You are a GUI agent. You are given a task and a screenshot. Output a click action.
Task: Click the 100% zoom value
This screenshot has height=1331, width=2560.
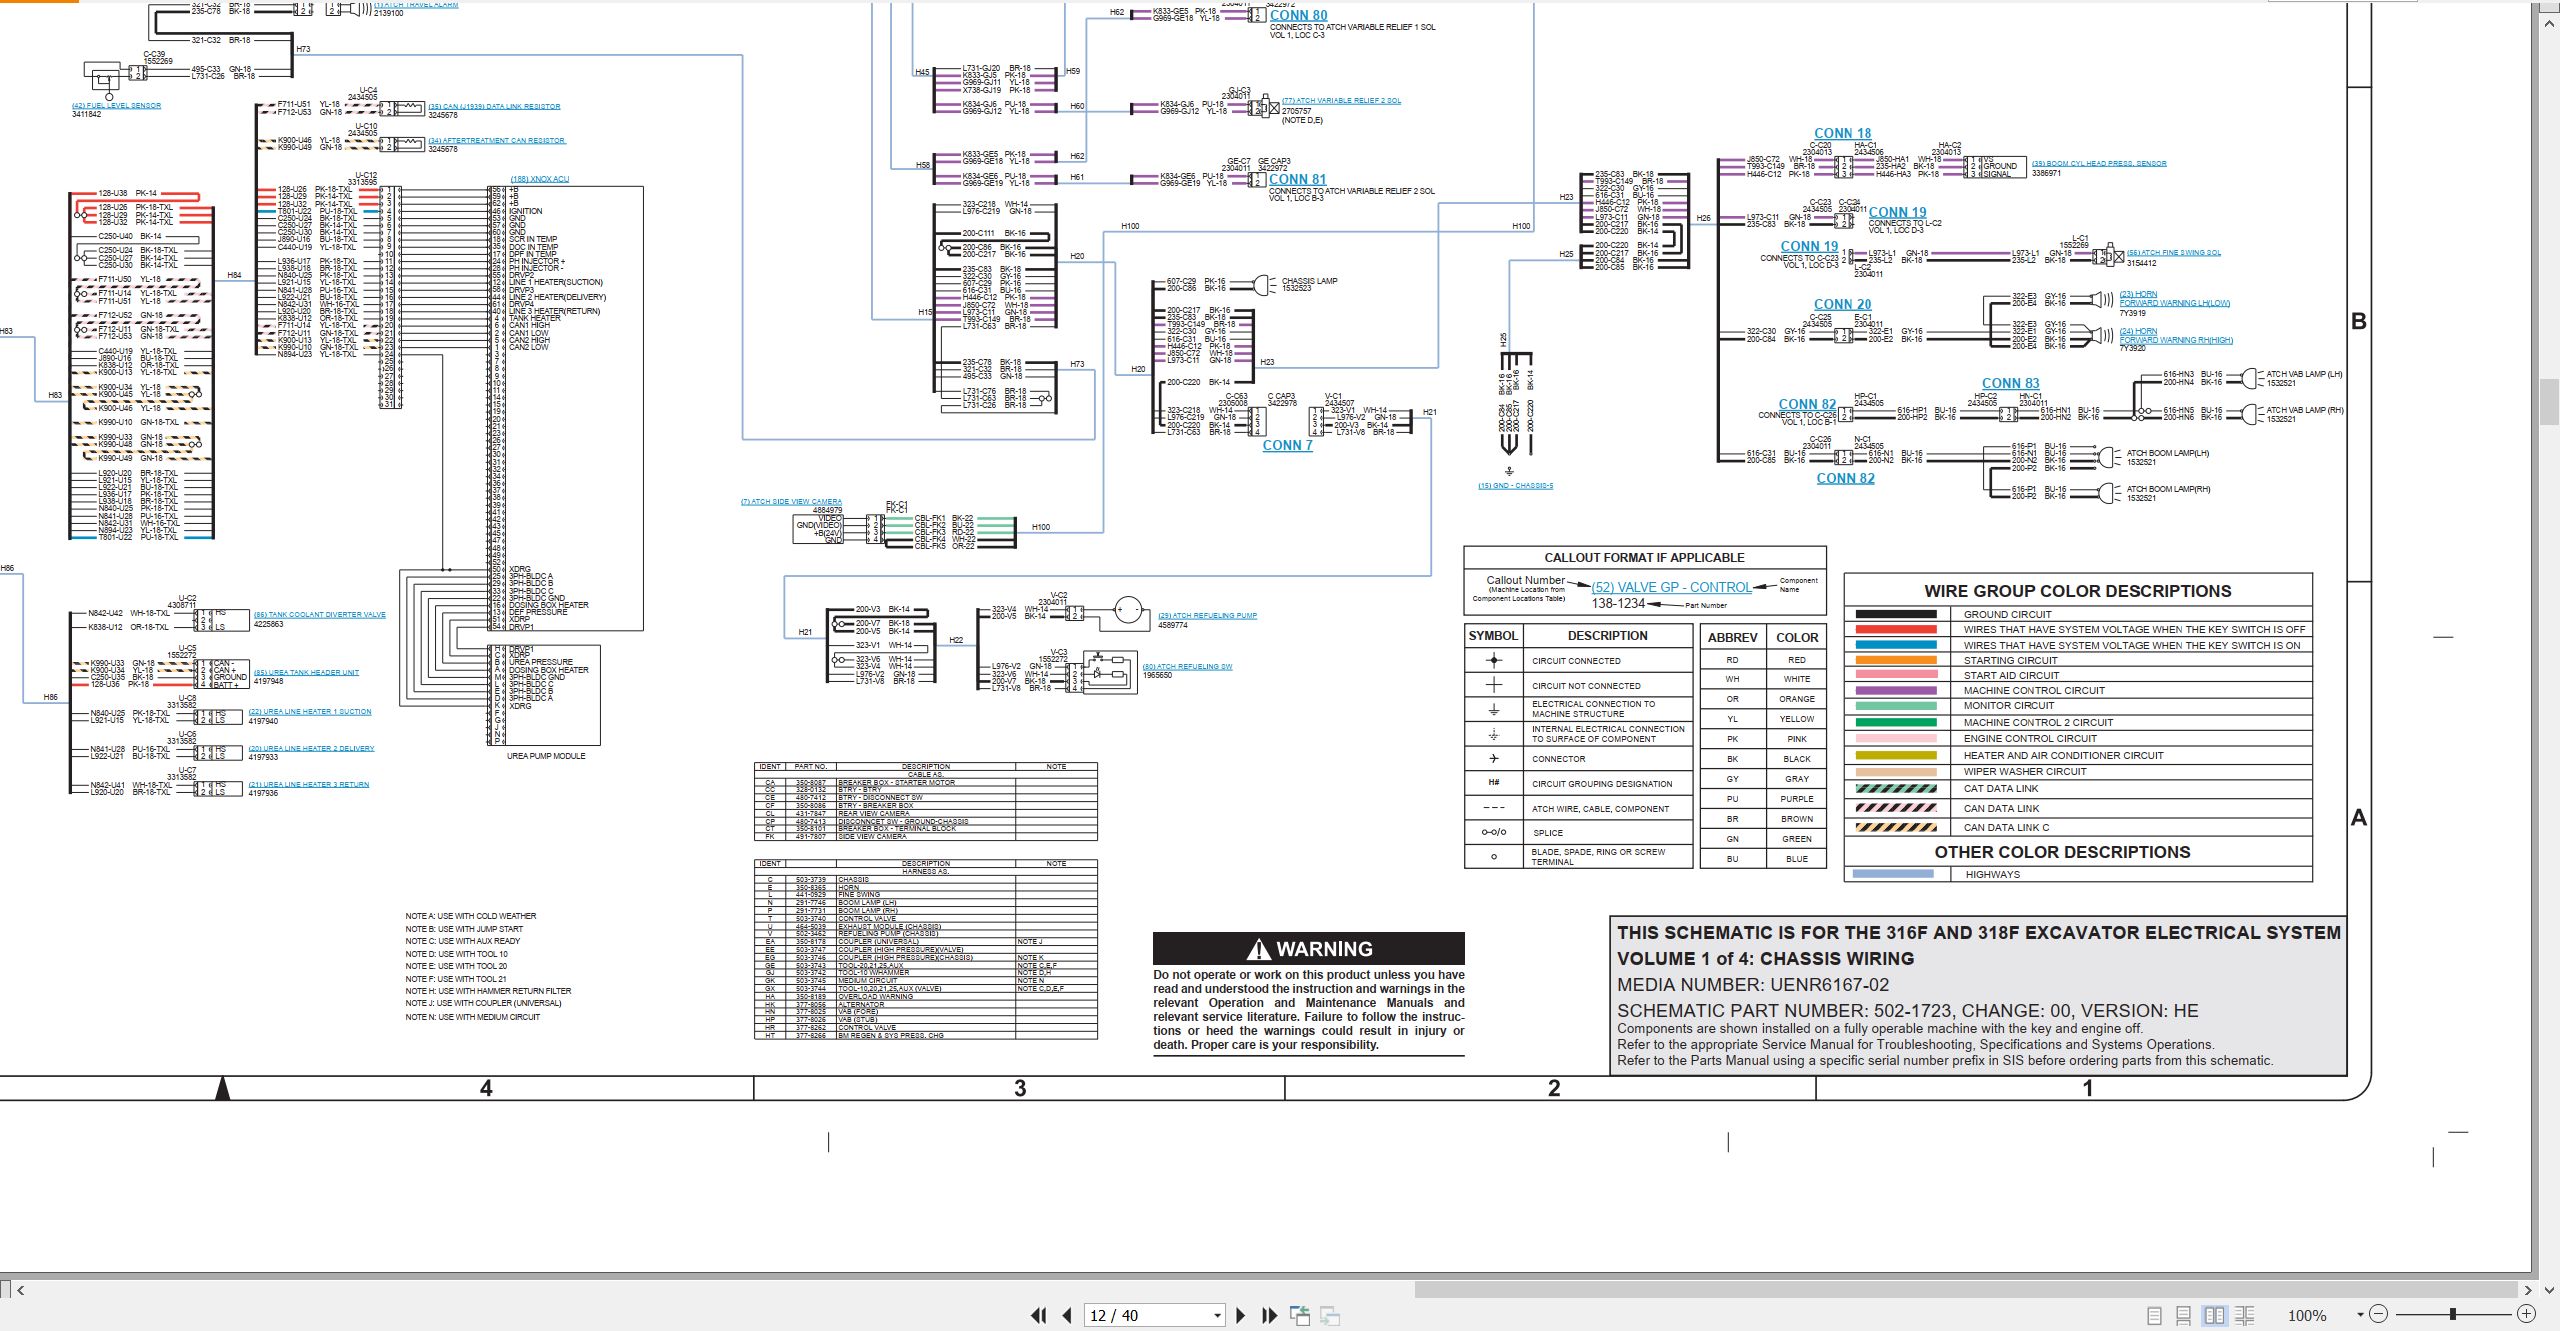tap(2307, 1315)
